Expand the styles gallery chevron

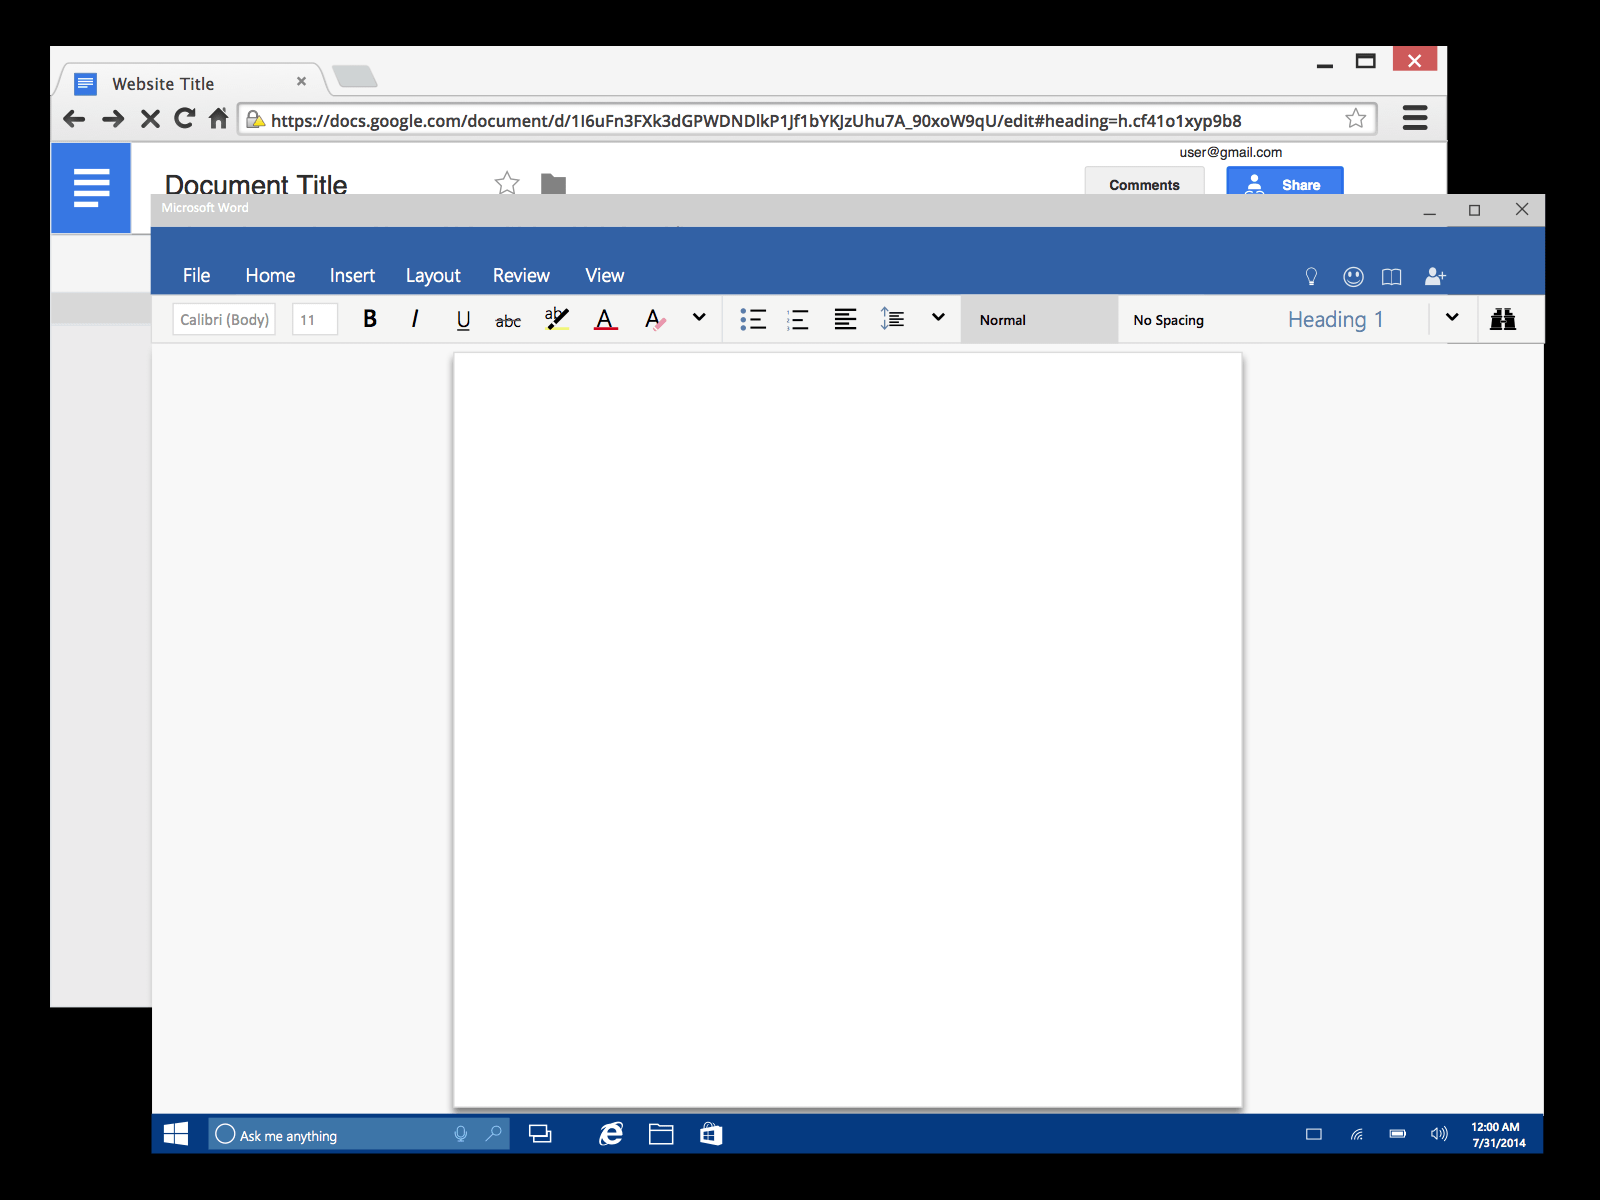(x=1452, y=318)
